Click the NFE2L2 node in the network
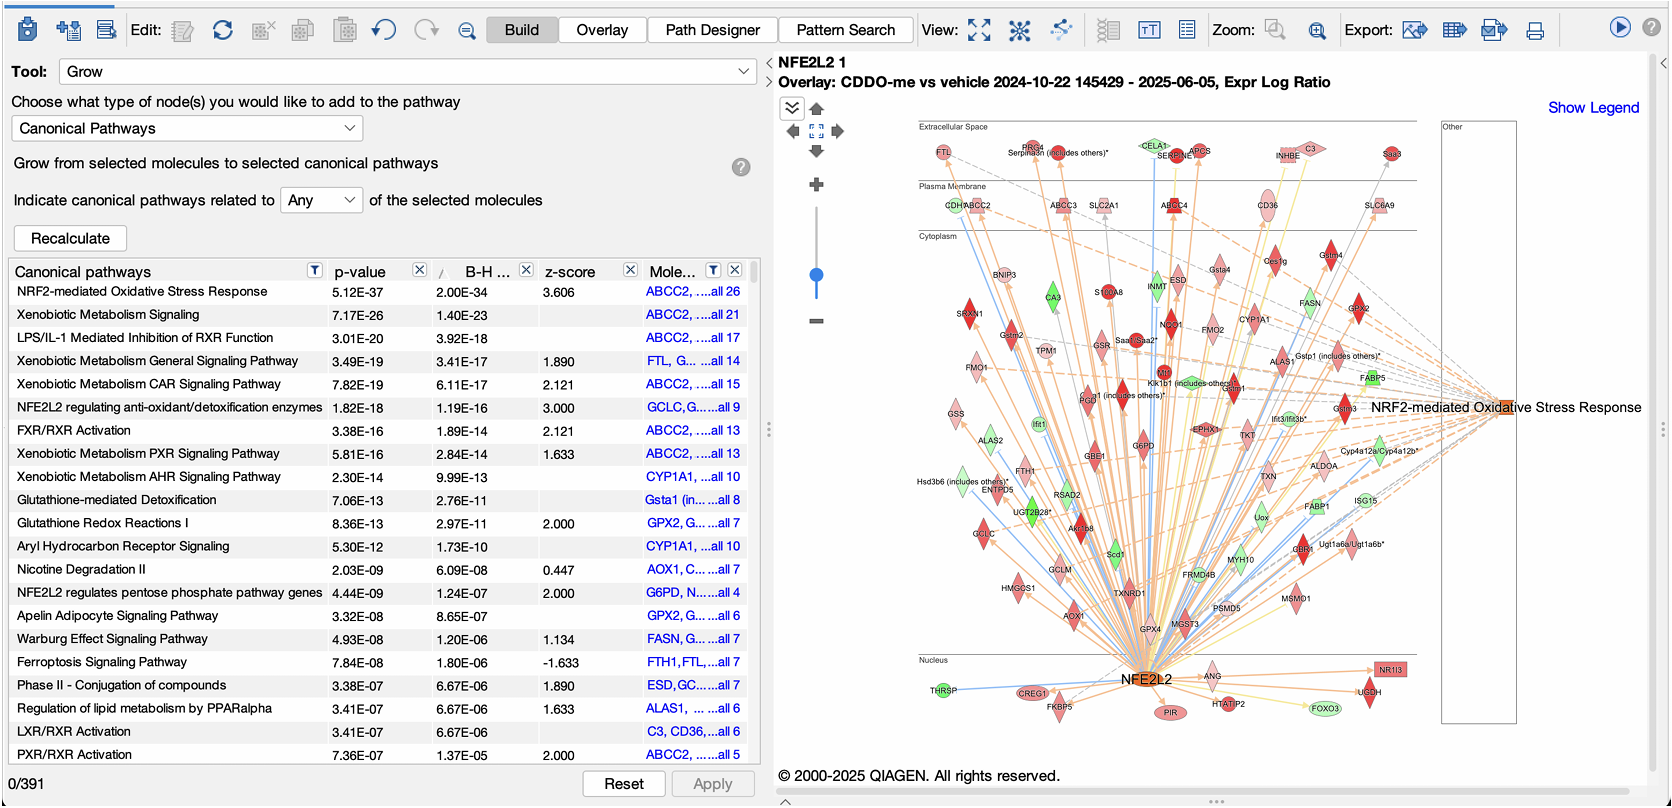The height and width of the screenshot is (808, 1672). (x=1146, y=679)
